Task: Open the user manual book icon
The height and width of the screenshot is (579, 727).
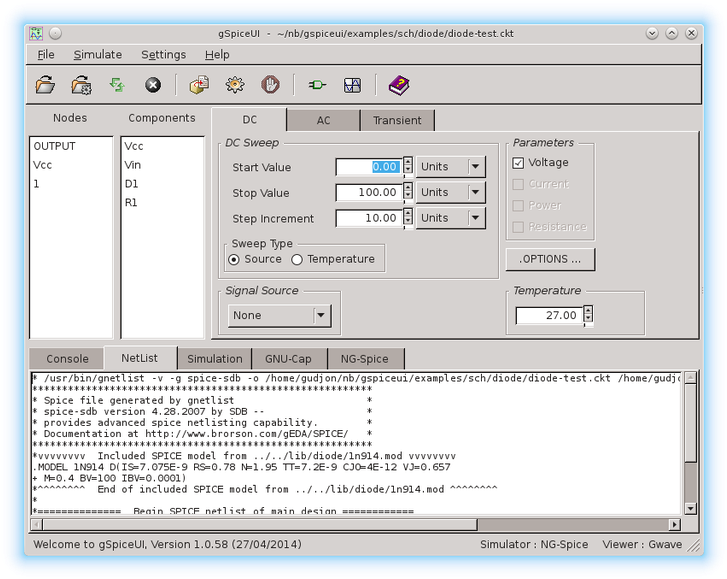Action: click(399, 85)
